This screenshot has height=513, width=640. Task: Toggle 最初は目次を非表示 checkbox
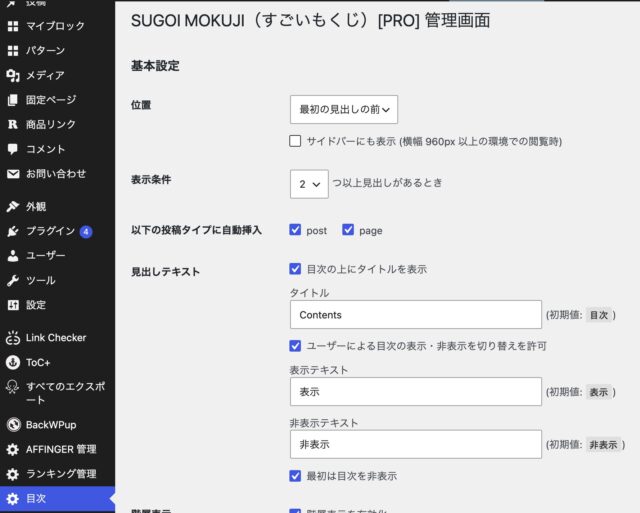(x=295, y=476)
